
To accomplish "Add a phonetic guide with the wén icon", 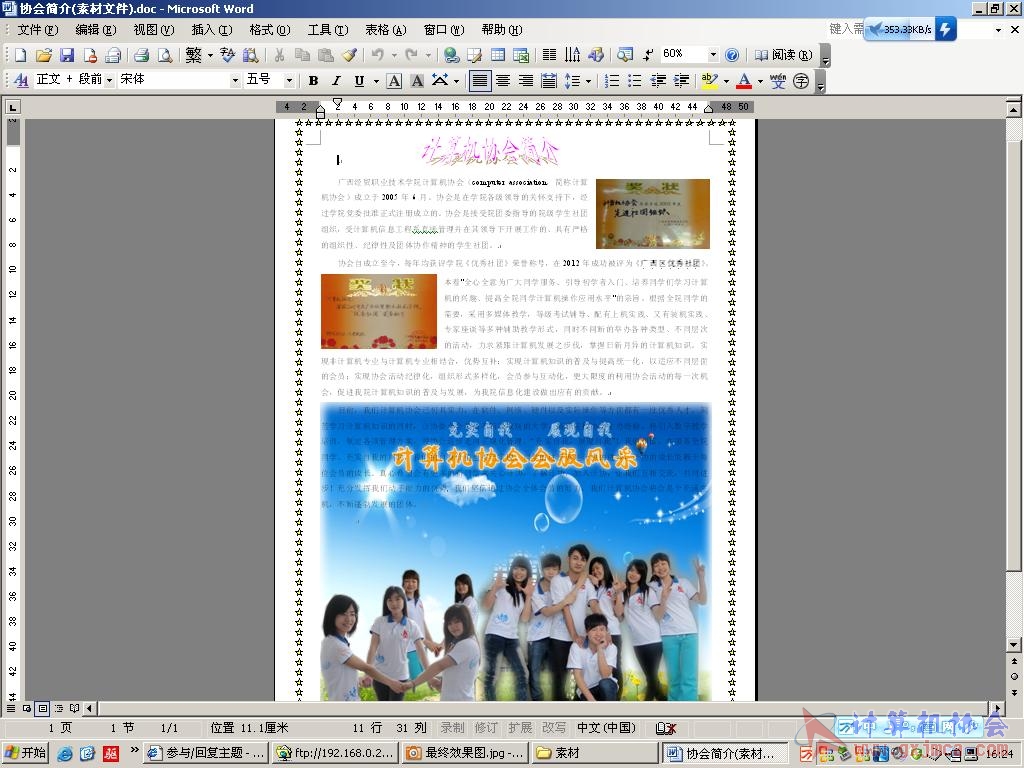I will tap(778, 80).
